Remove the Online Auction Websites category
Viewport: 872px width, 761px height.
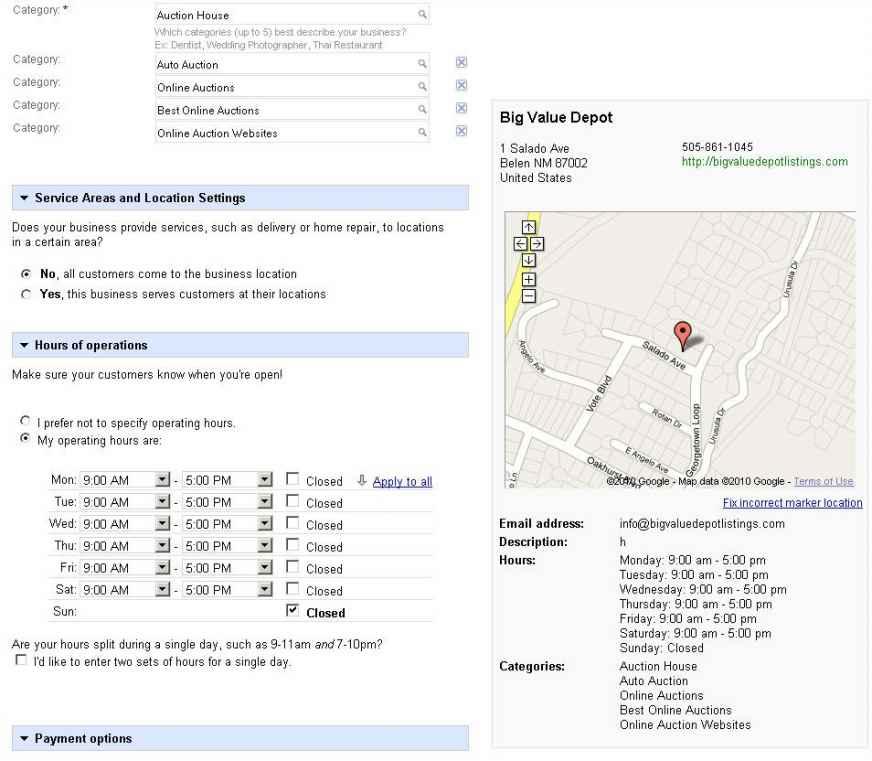[x=461, y=132]
